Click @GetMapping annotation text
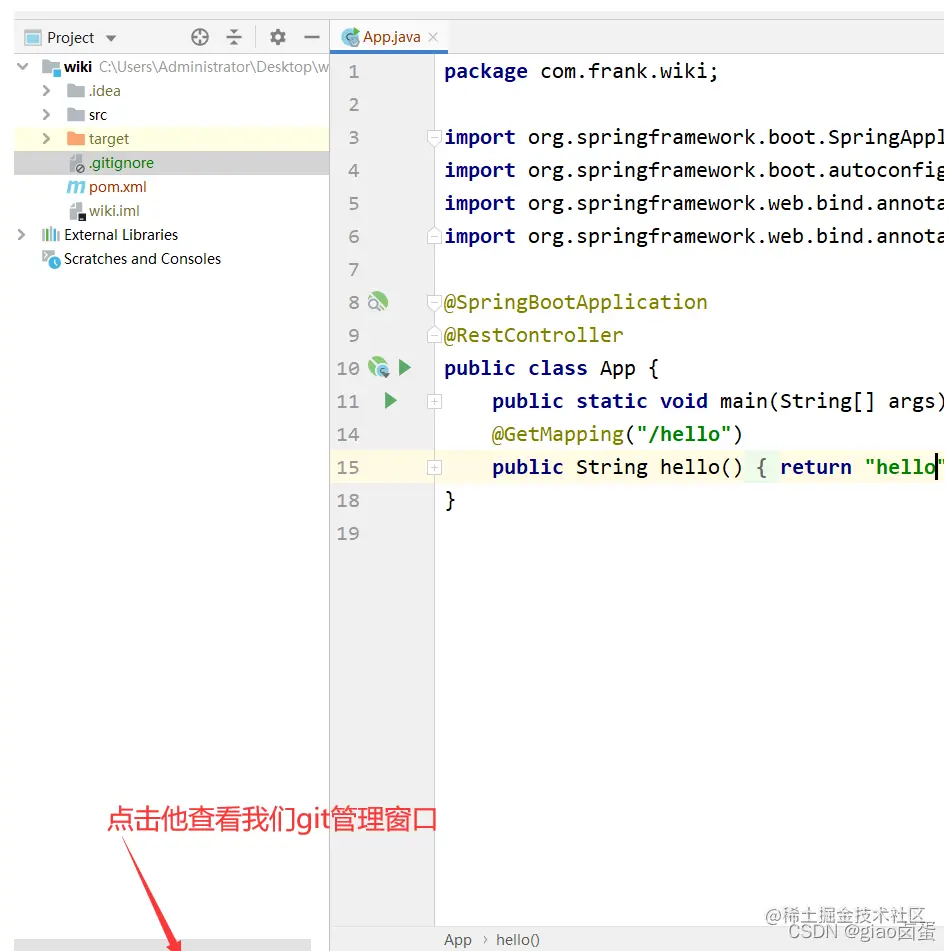 click(557, 434)
